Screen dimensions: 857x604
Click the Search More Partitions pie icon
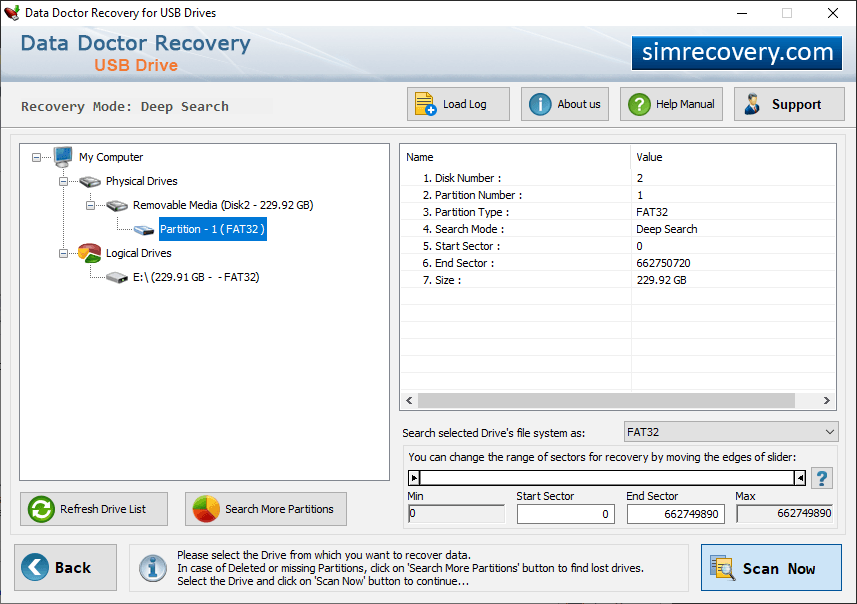pos(206,509)
